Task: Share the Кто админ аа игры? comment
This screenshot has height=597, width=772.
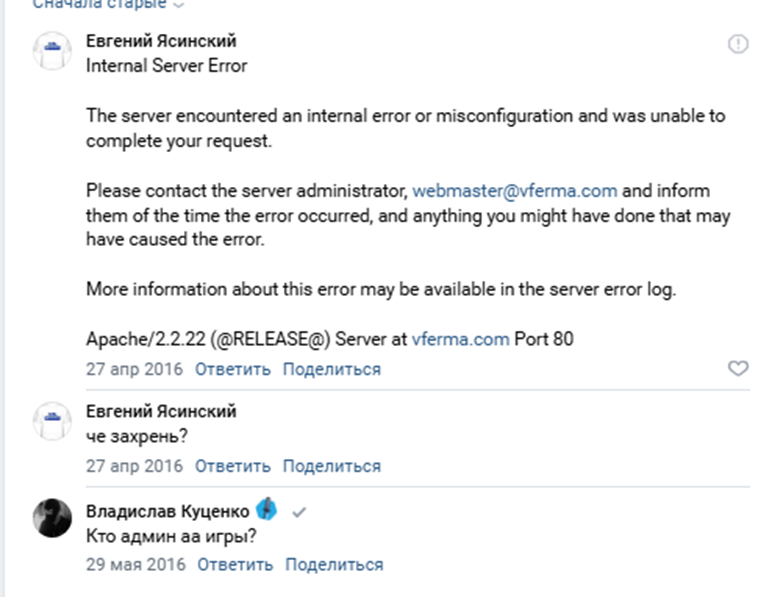Action: coord(334,564)
